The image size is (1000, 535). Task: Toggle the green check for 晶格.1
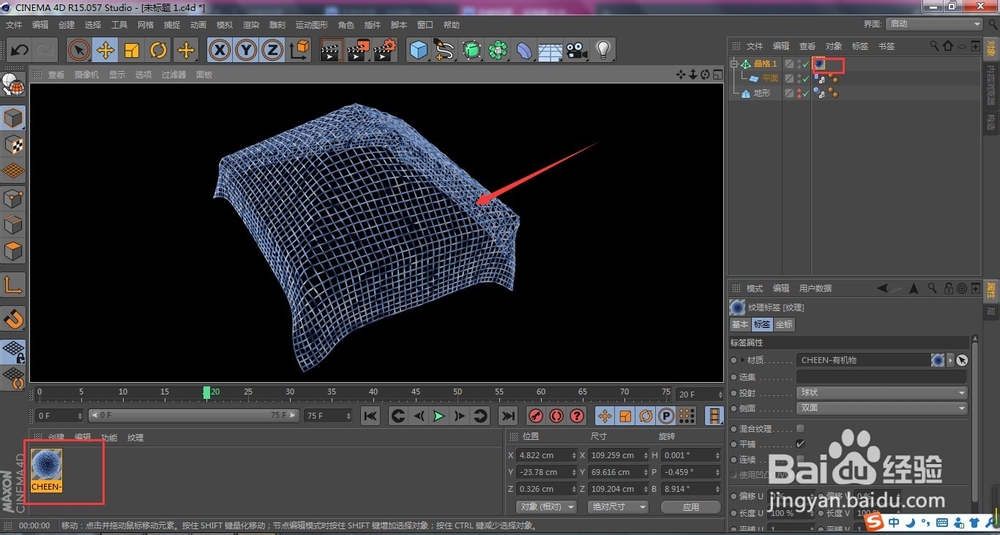[806, 64]
